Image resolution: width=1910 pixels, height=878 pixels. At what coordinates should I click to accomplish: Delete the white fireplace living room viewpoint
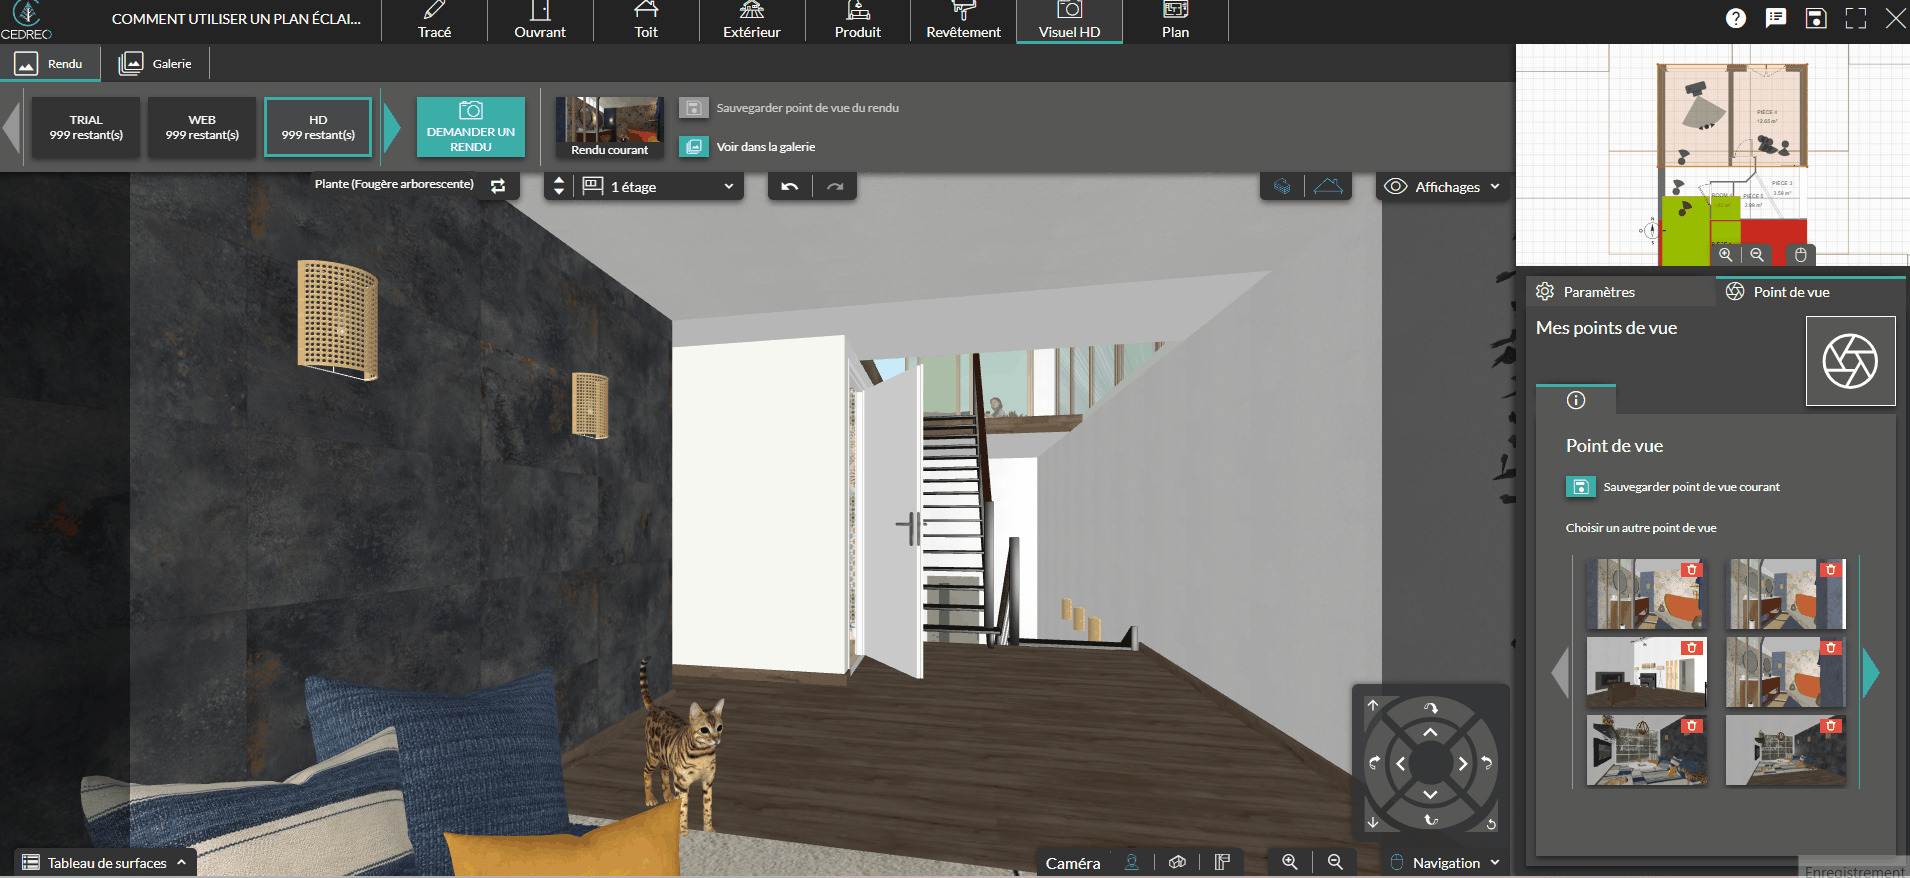tap(1692, 648)
